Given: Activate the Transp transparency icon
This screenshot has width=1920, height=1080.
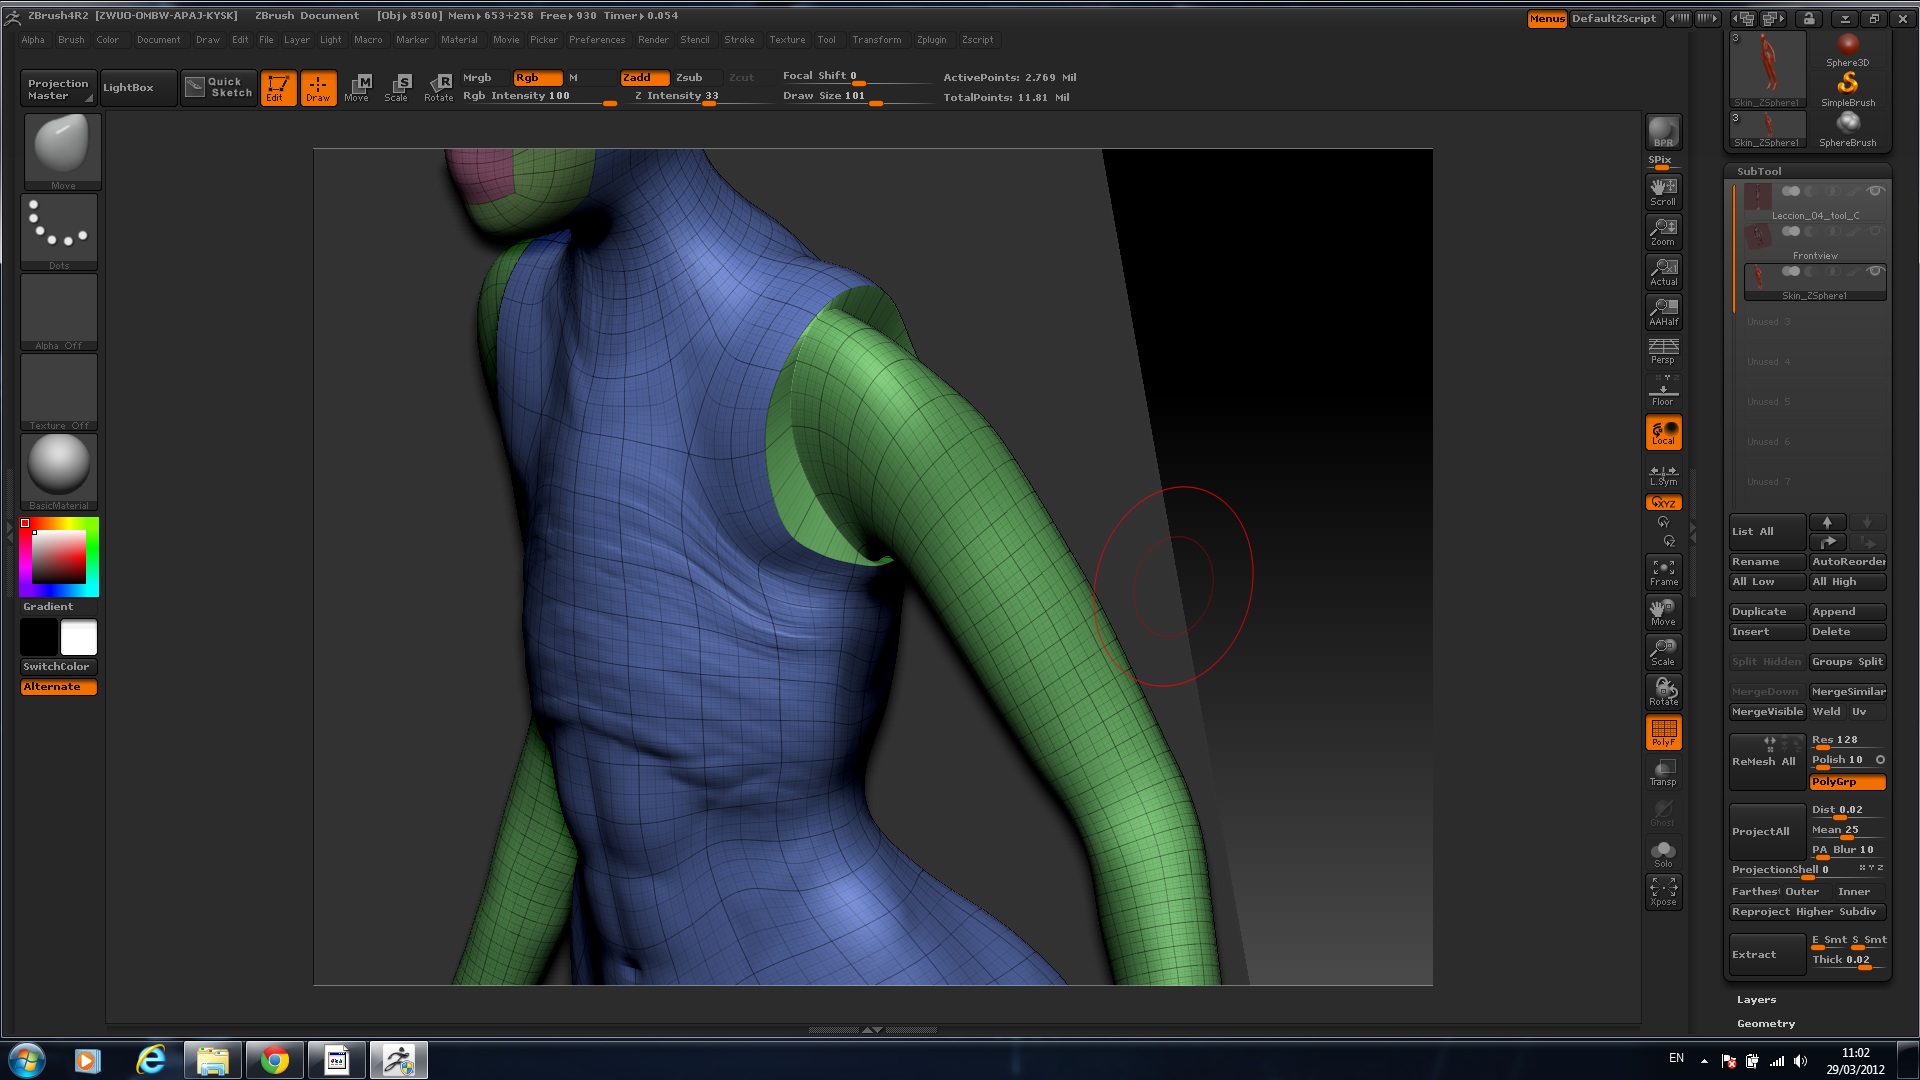Looking at the screenshot, I should 1663,772.
